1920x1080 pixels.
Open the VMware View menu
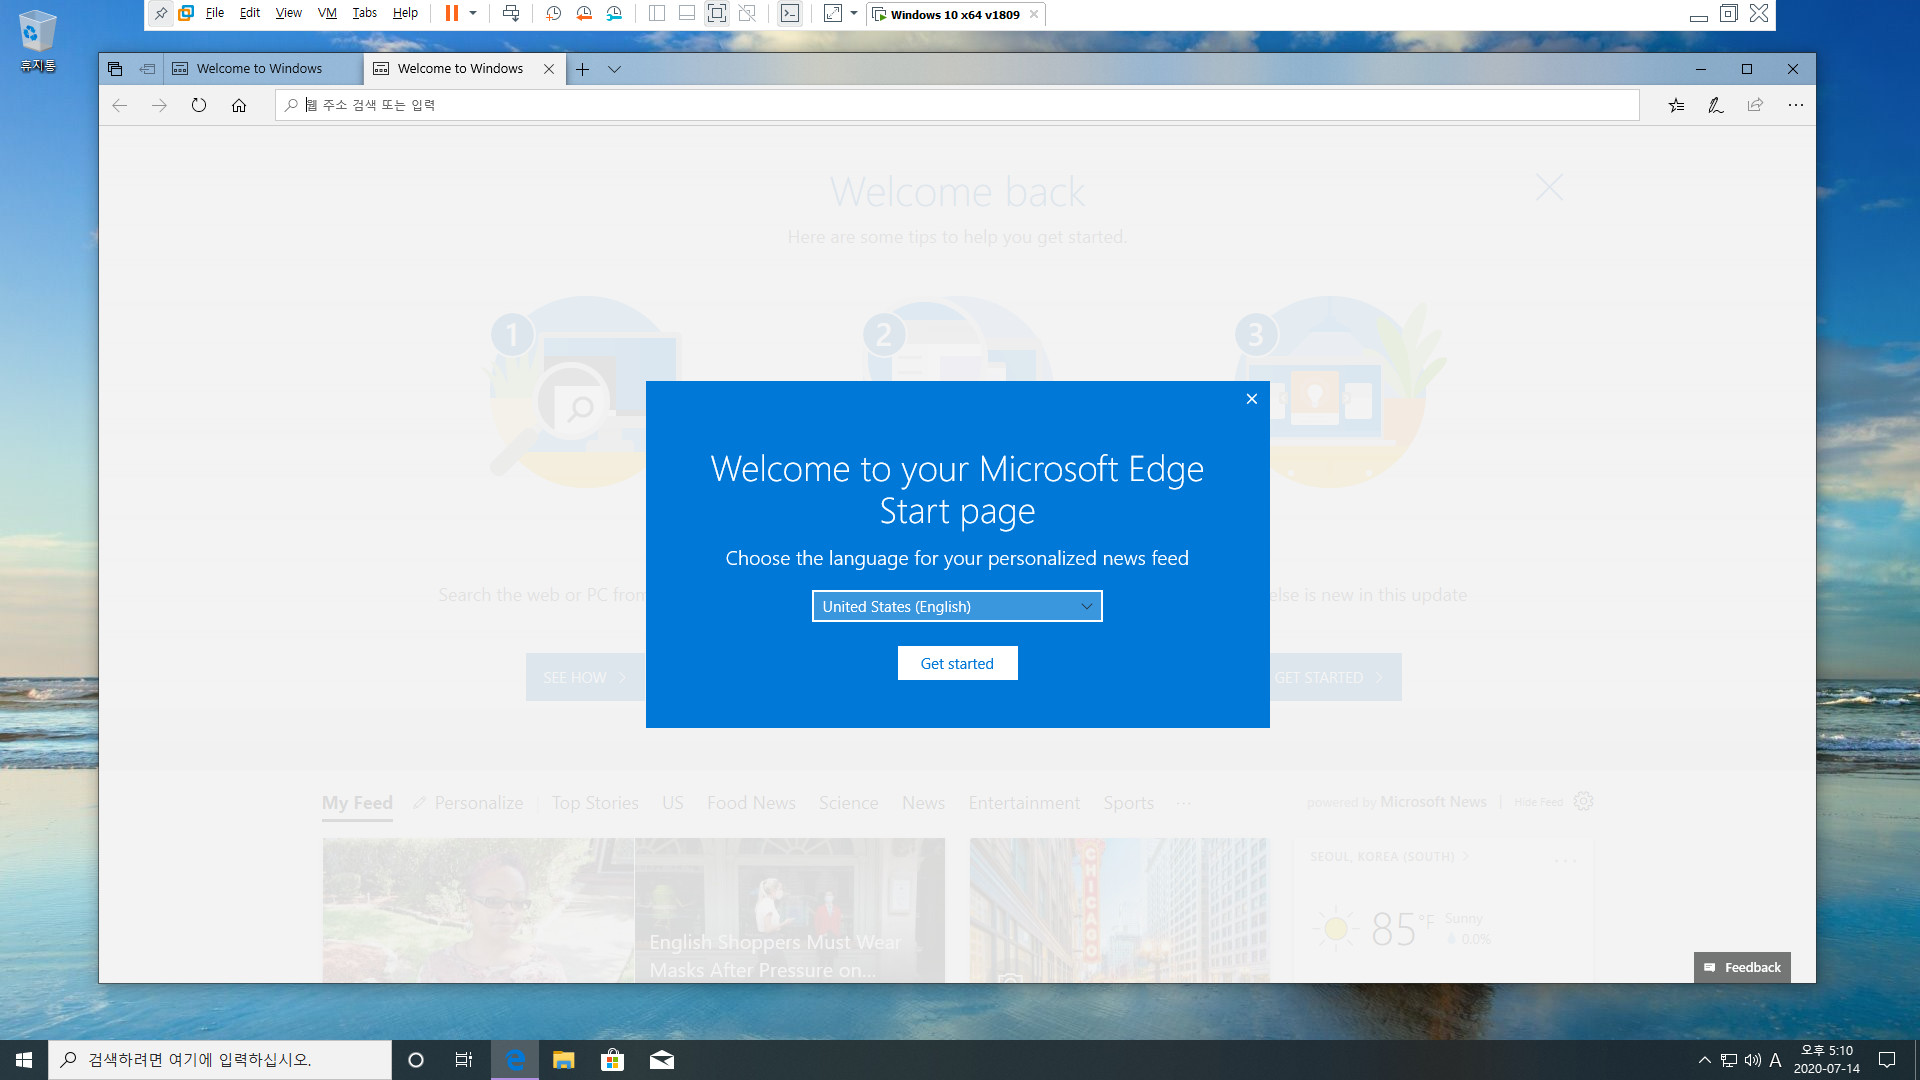pyautogui.click(x=289, y=14)
